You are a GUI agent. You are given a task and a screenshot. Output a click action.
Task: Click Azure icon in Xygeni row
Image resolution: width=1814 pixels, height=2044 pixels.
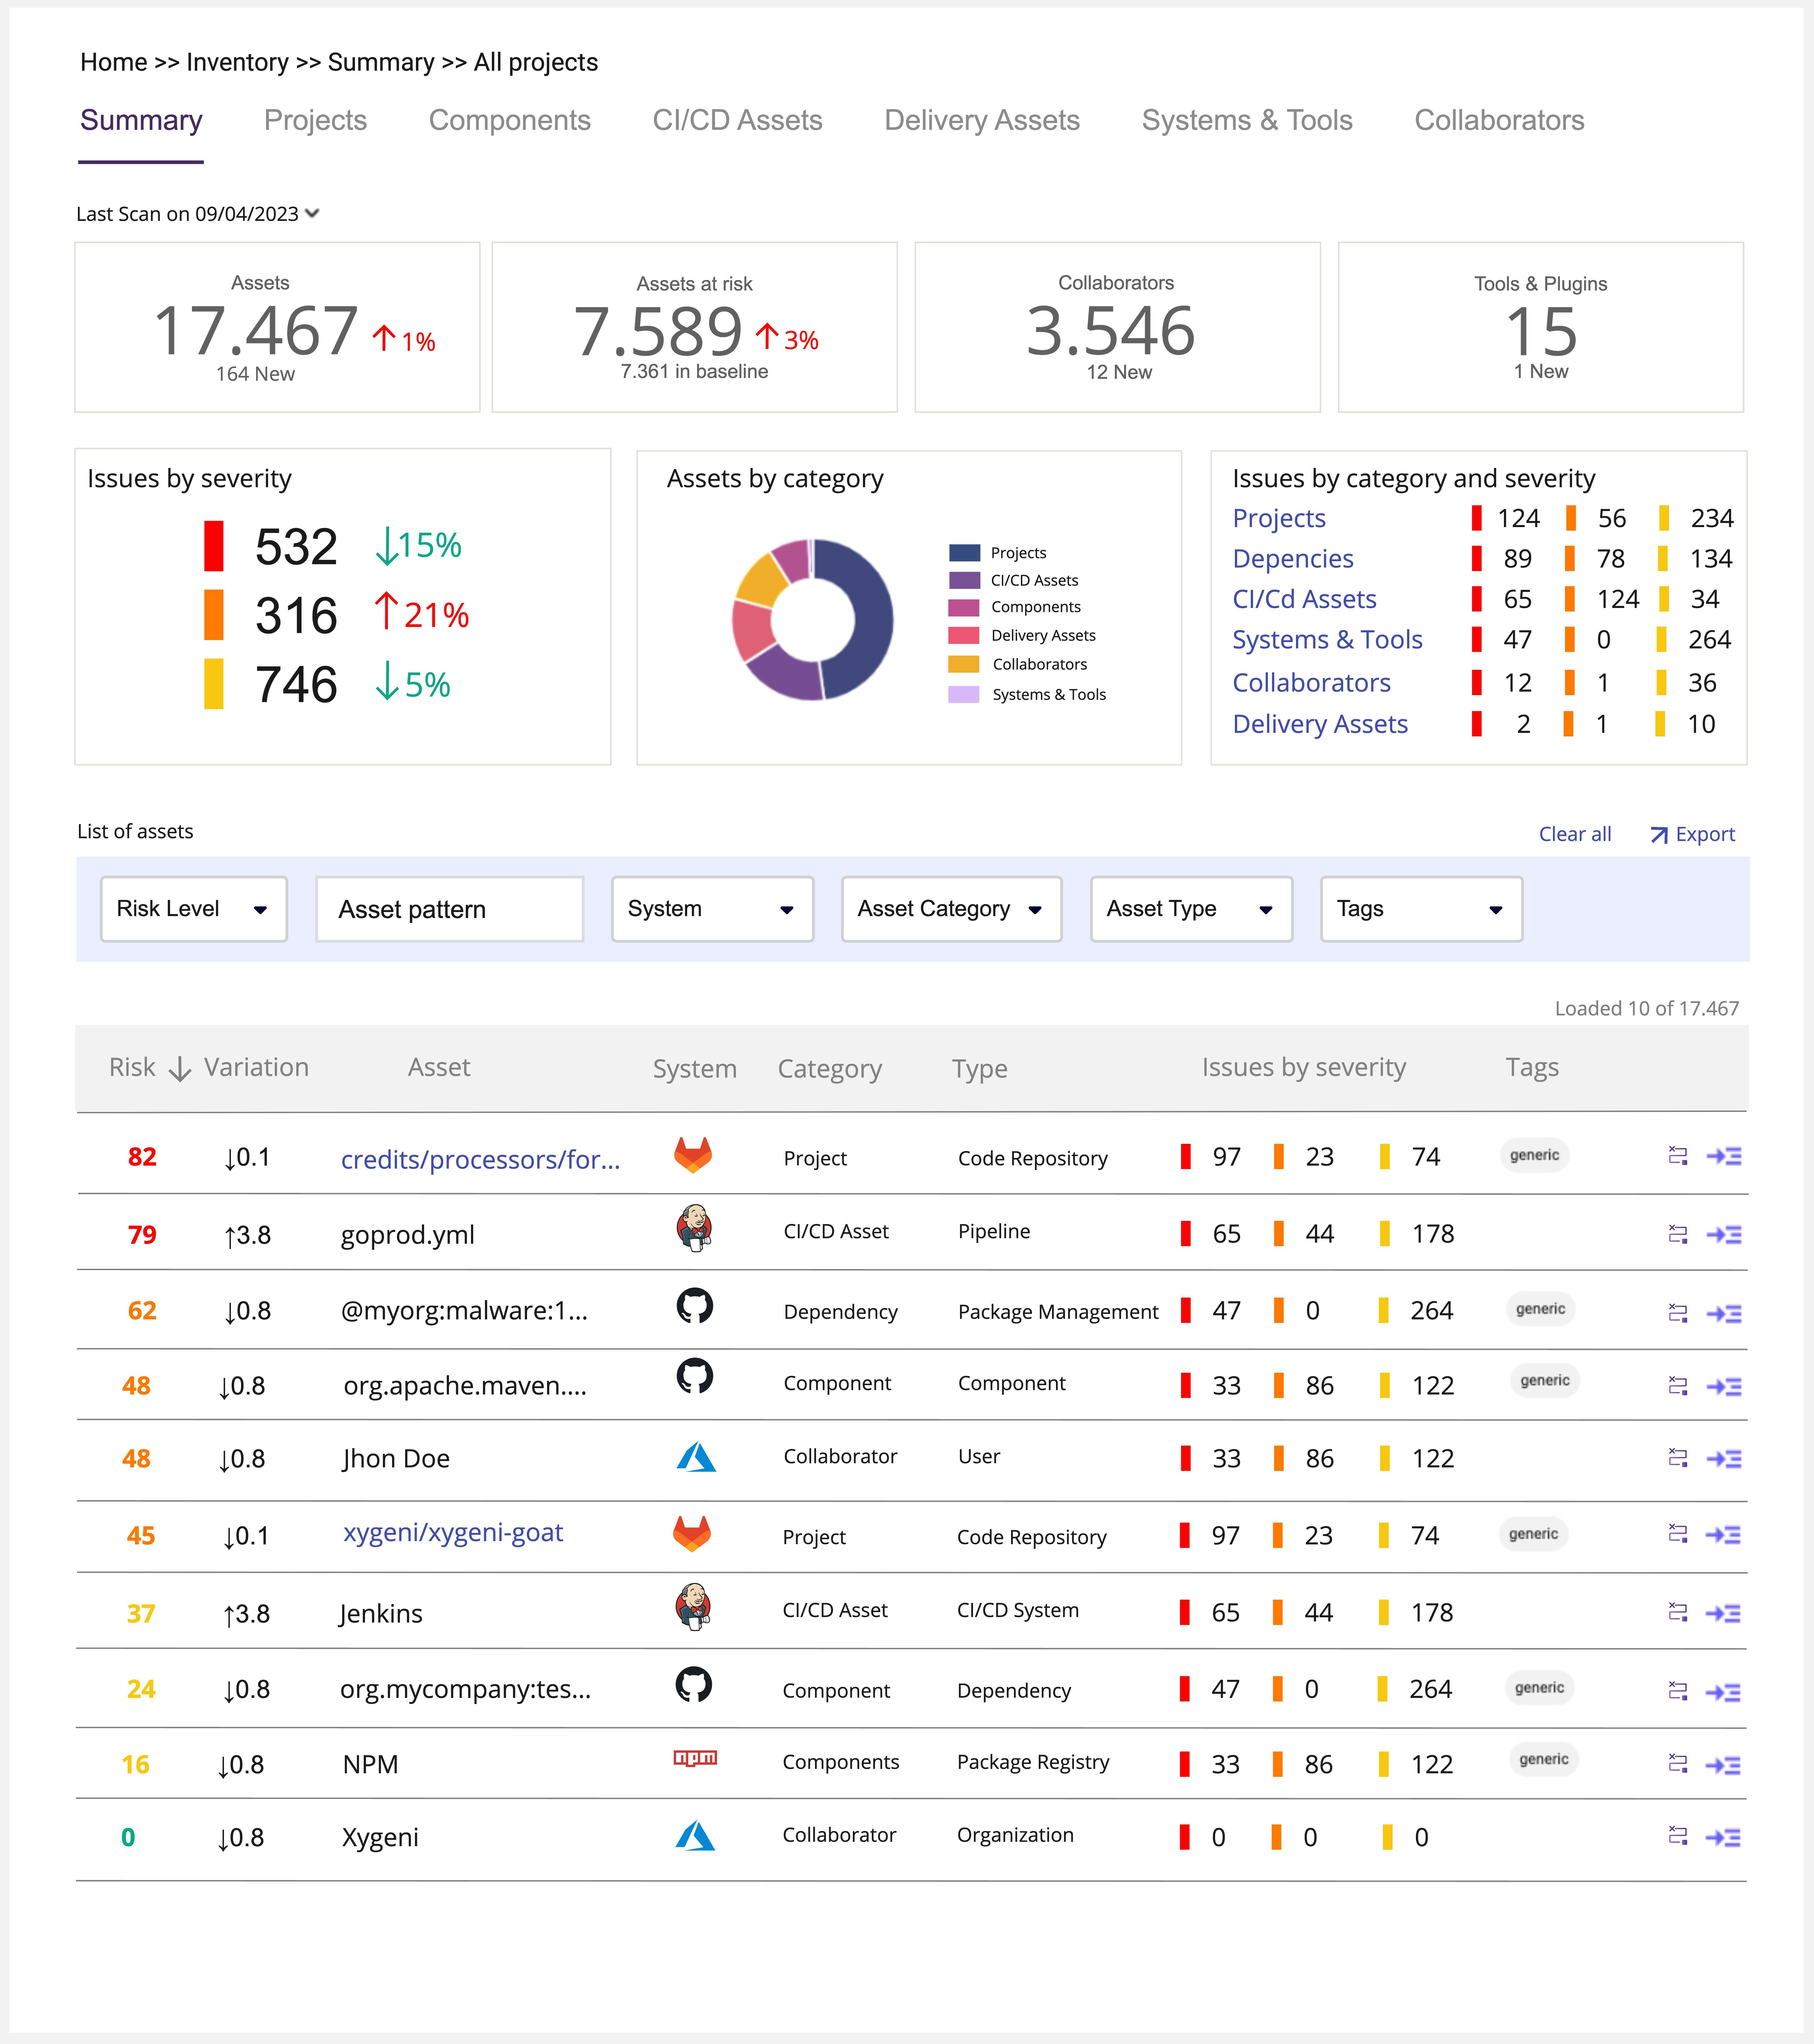click(695, 1836)
